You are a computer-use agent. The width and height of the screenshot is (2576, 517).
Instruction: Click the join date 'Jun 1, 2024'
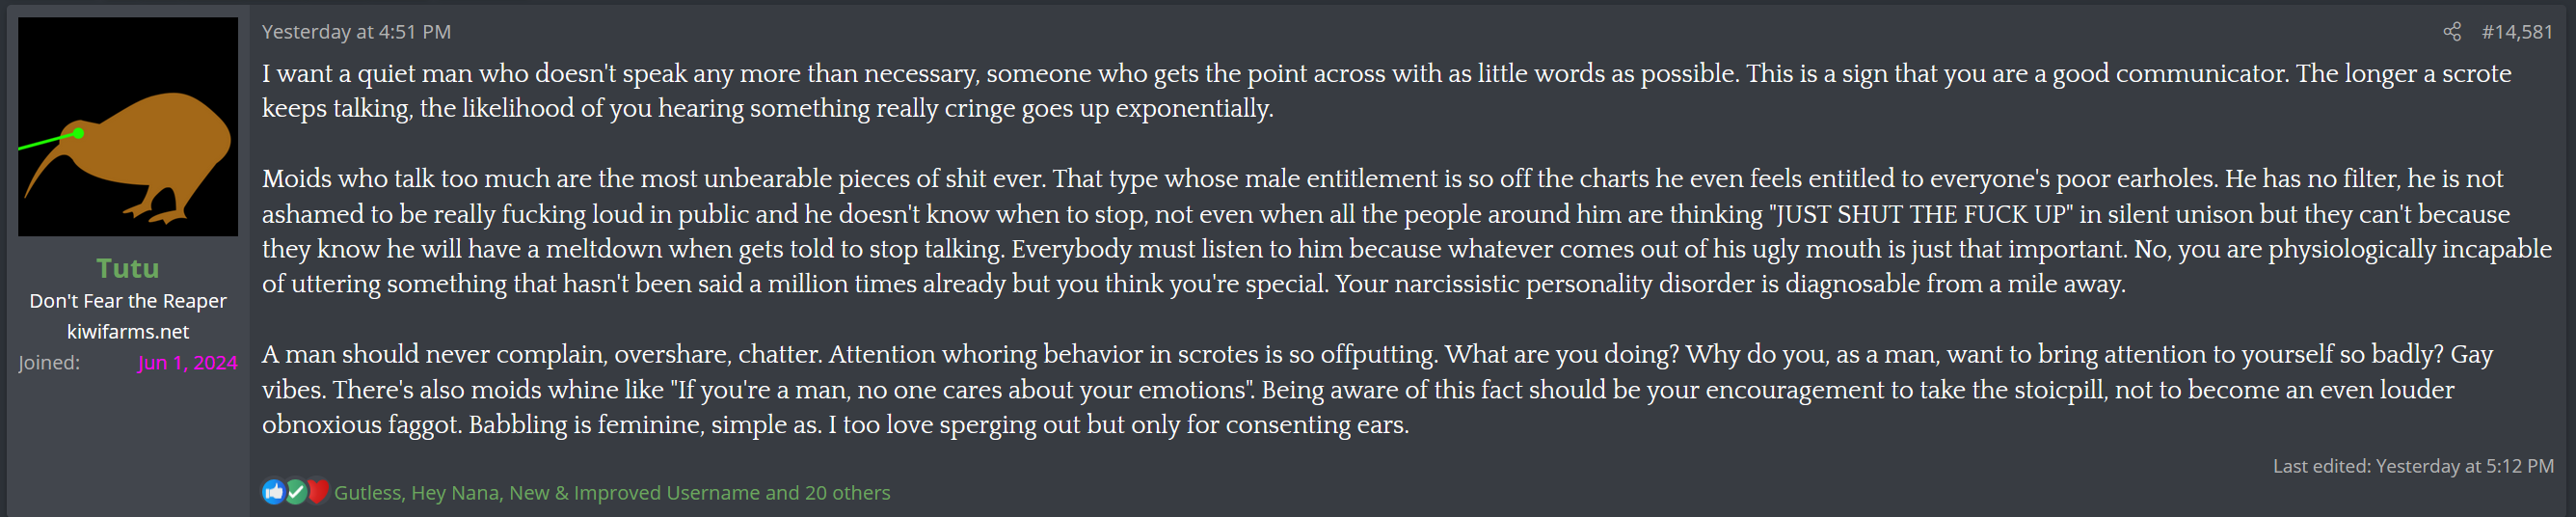[187, 363]
